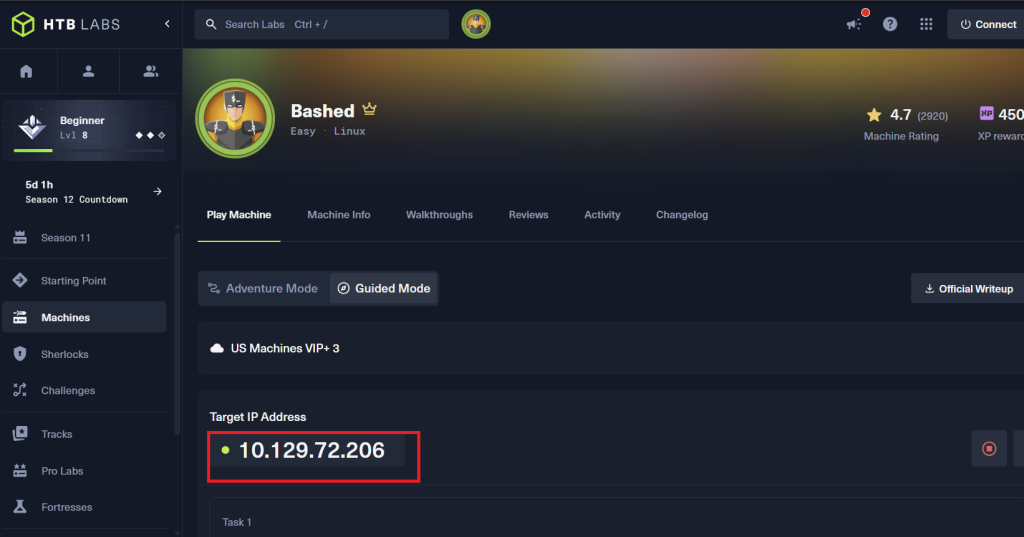
Task: Click the Season 12 Countdown arrow
Action: pos(157,191)
